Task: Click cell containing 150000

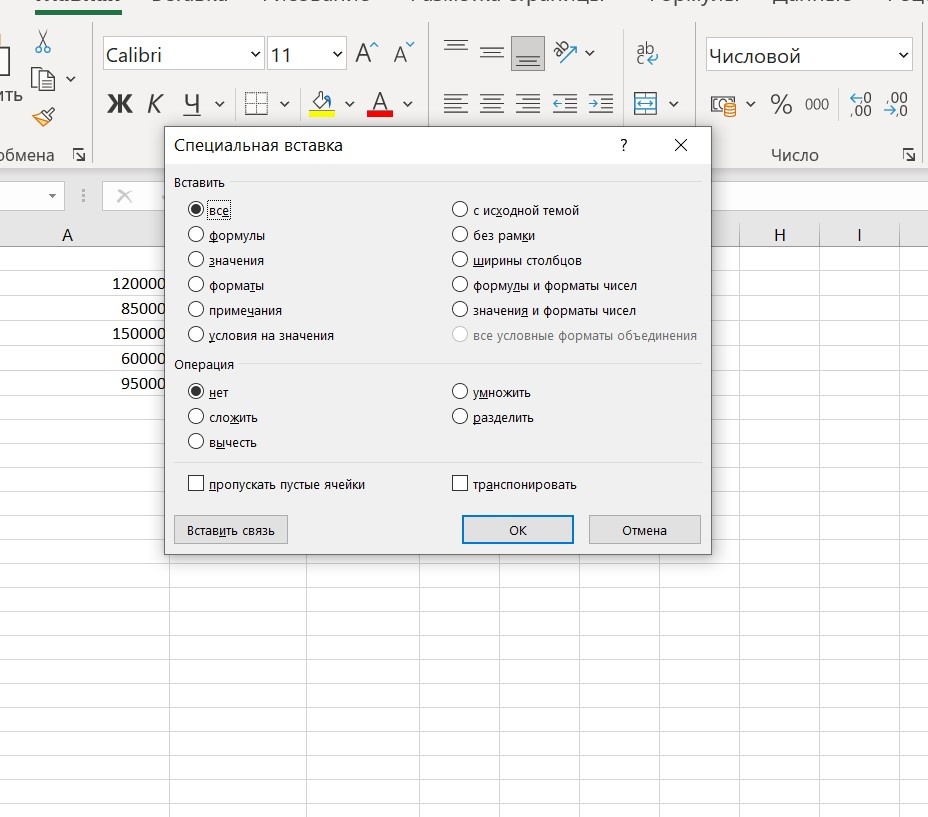Action: 82,333
